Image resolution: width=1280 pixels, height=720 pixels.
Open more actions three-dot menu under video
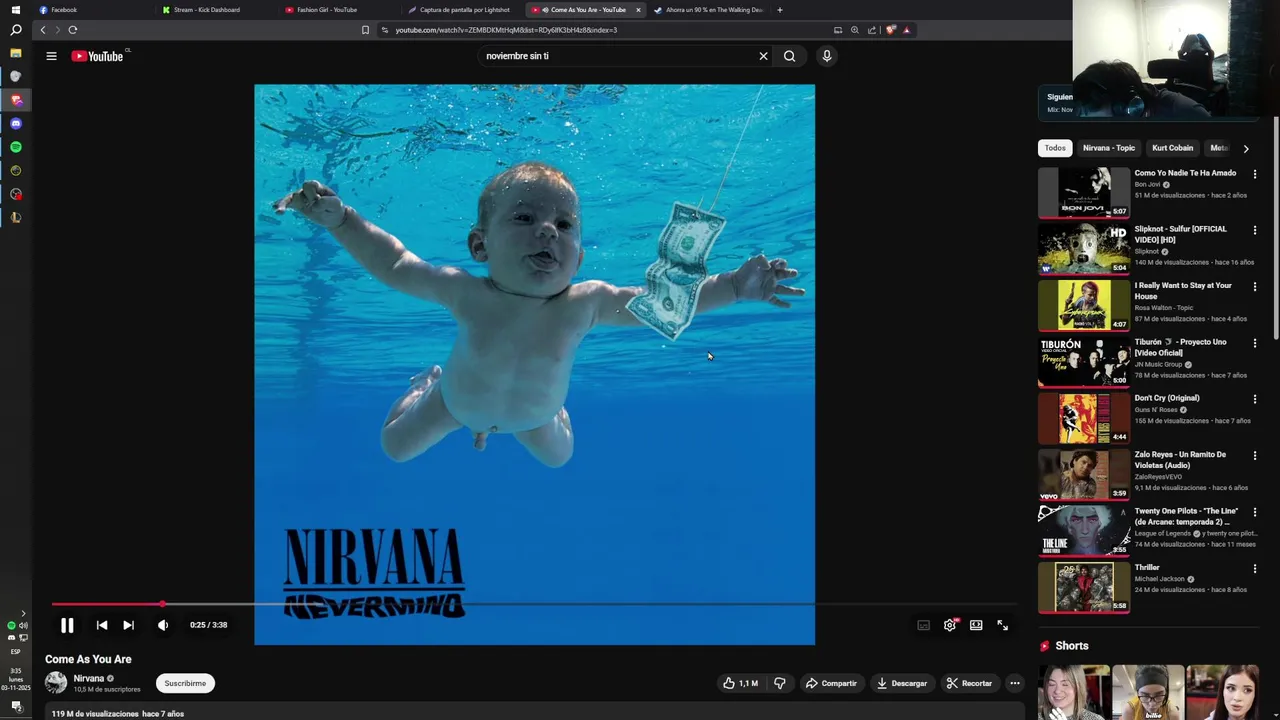(x=1015, y=683)
